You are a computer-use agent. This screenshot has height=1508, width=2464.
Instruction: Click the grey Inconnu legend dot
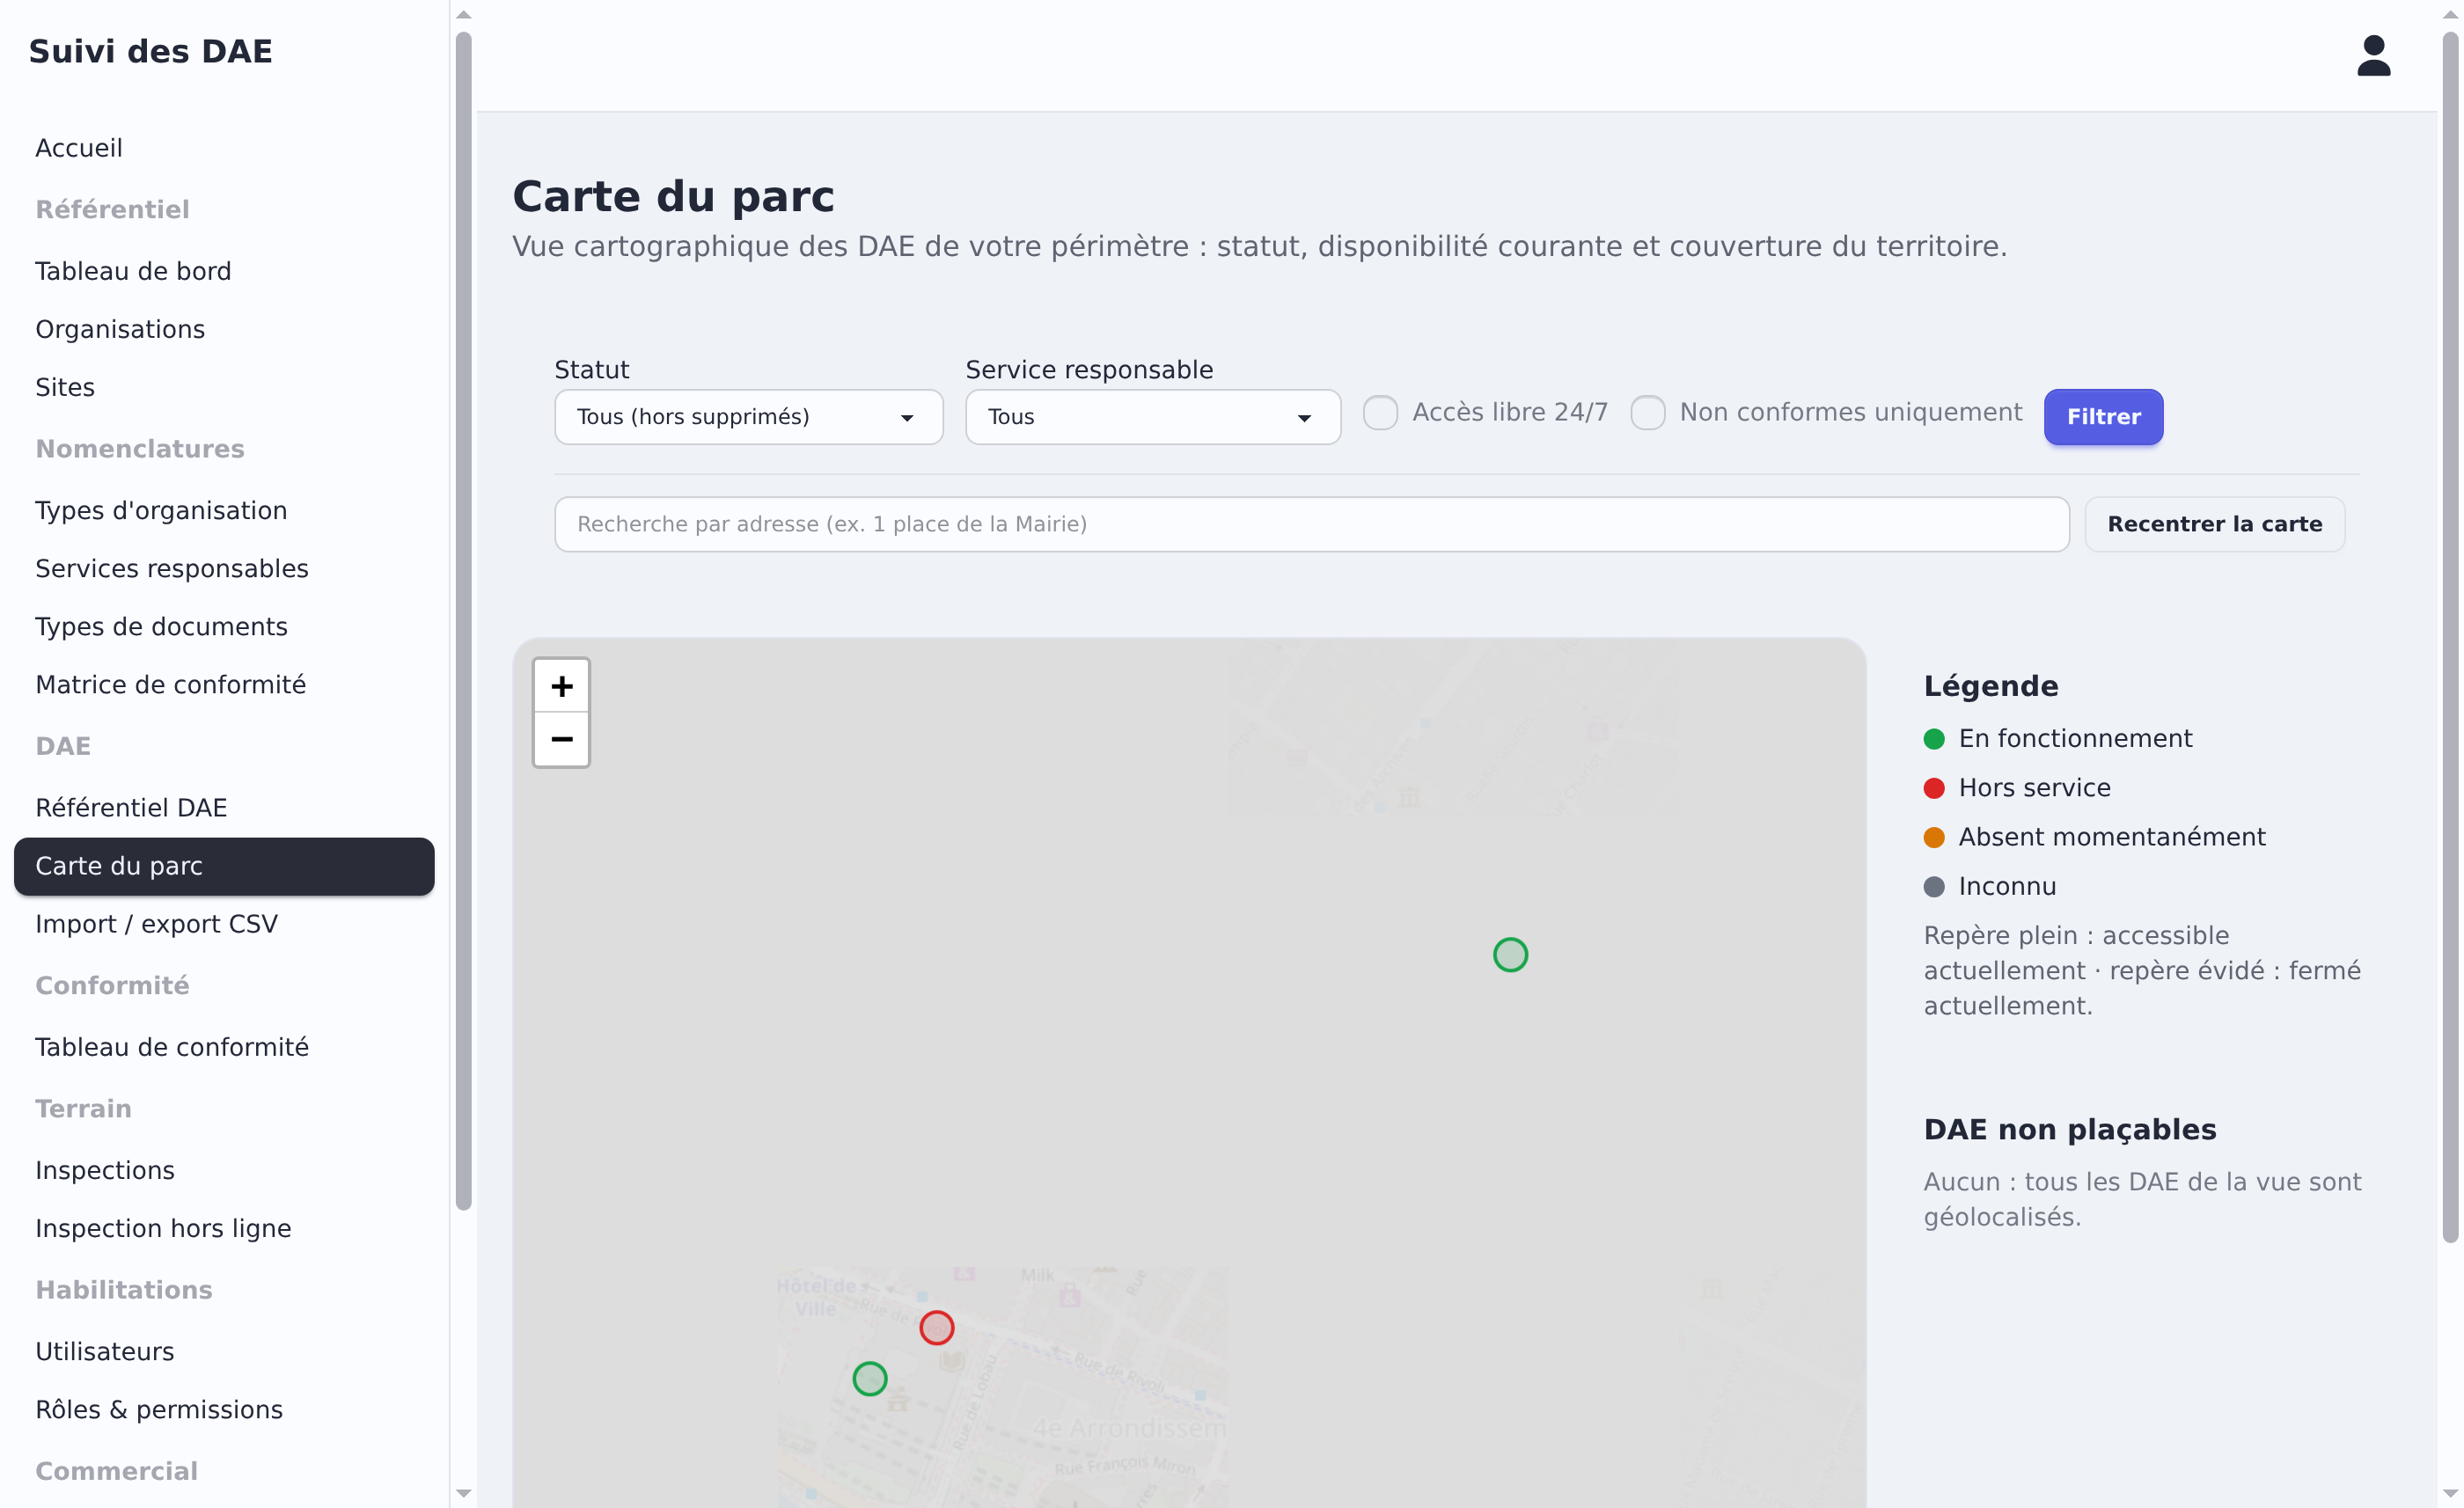(1933, 886)
